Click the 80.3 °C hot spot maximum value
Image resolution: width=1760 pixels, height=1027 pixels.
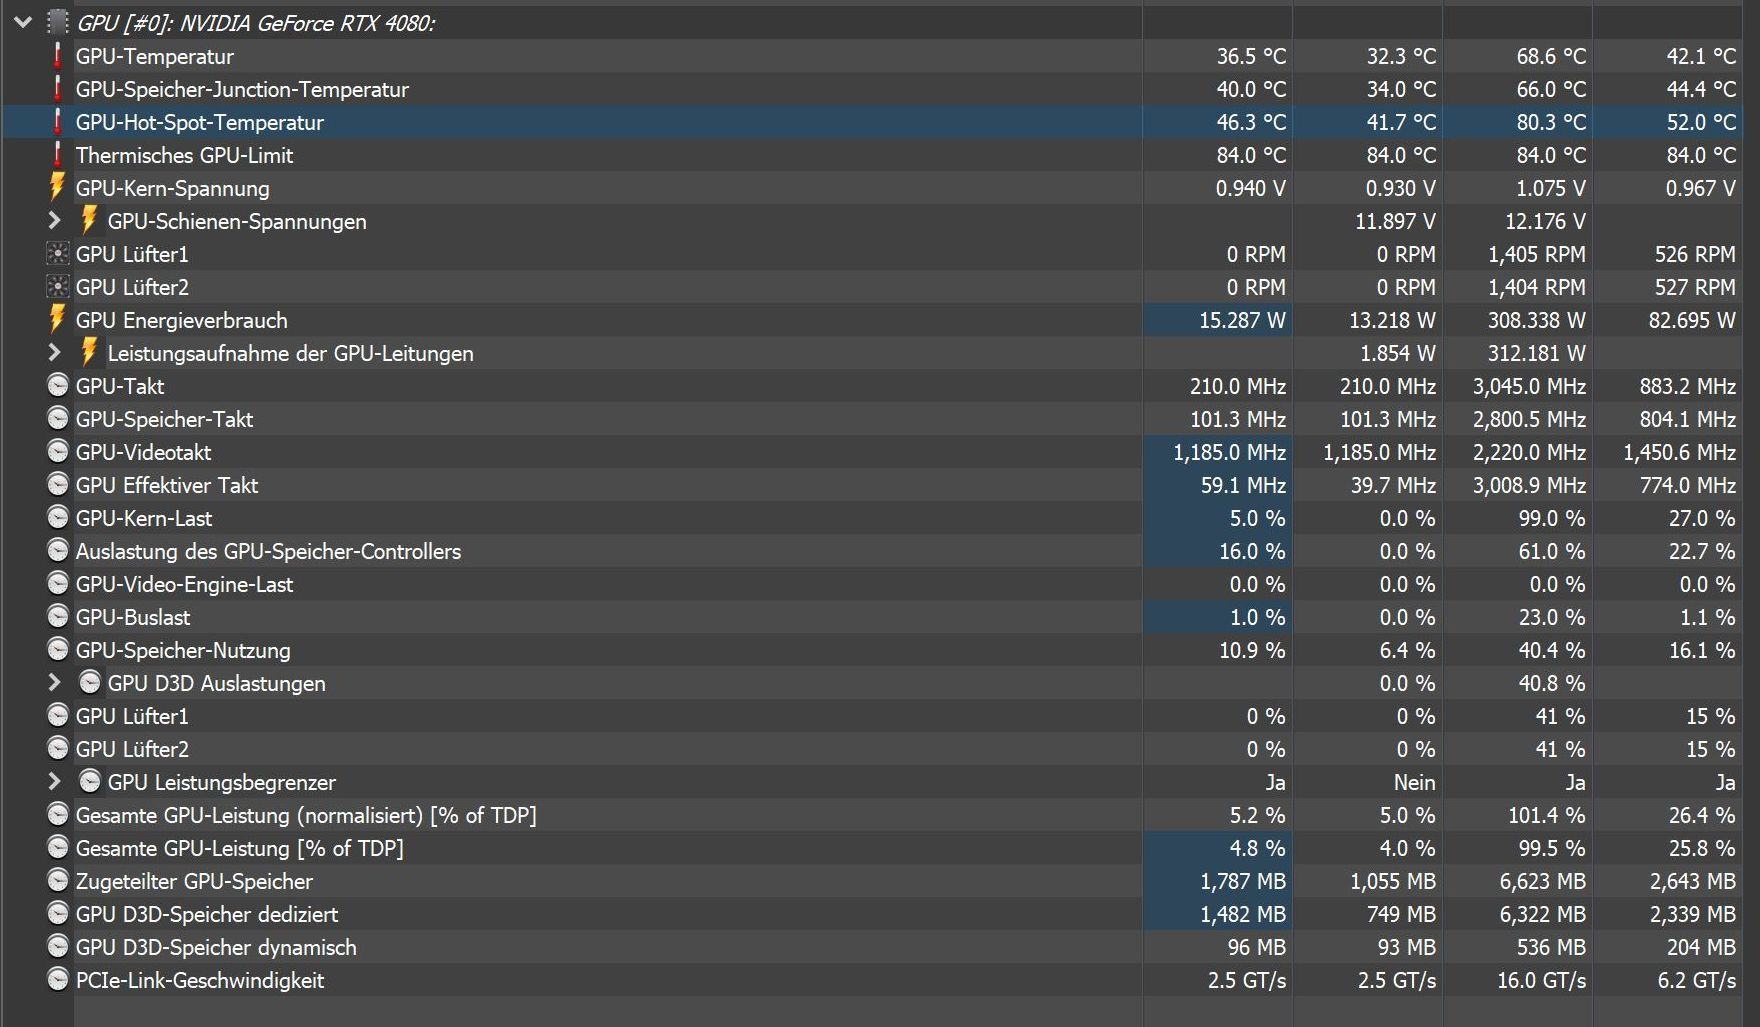(x=1551, y=123)
